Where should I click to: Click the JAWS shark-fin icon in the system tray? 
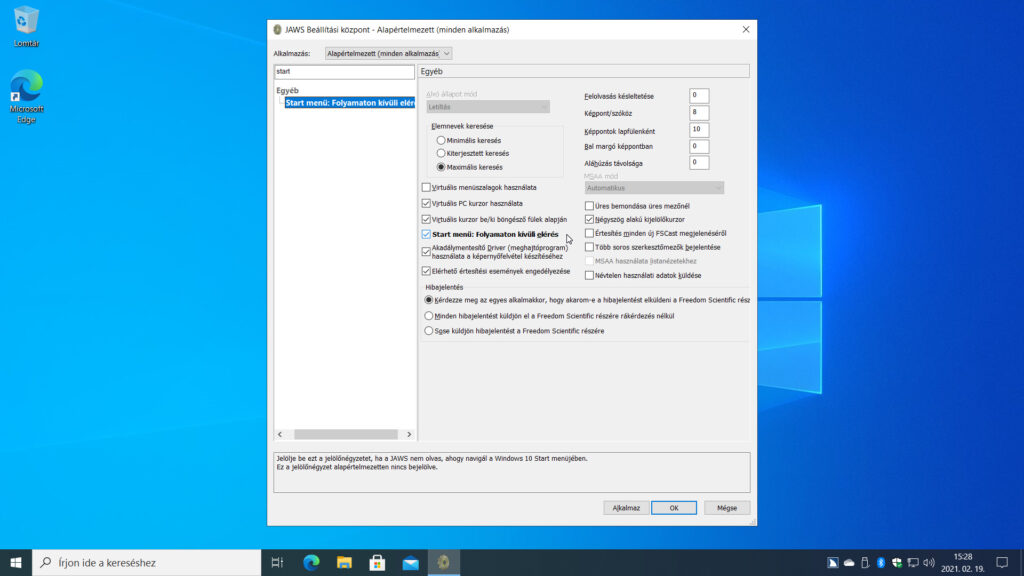tap(833, 562)
